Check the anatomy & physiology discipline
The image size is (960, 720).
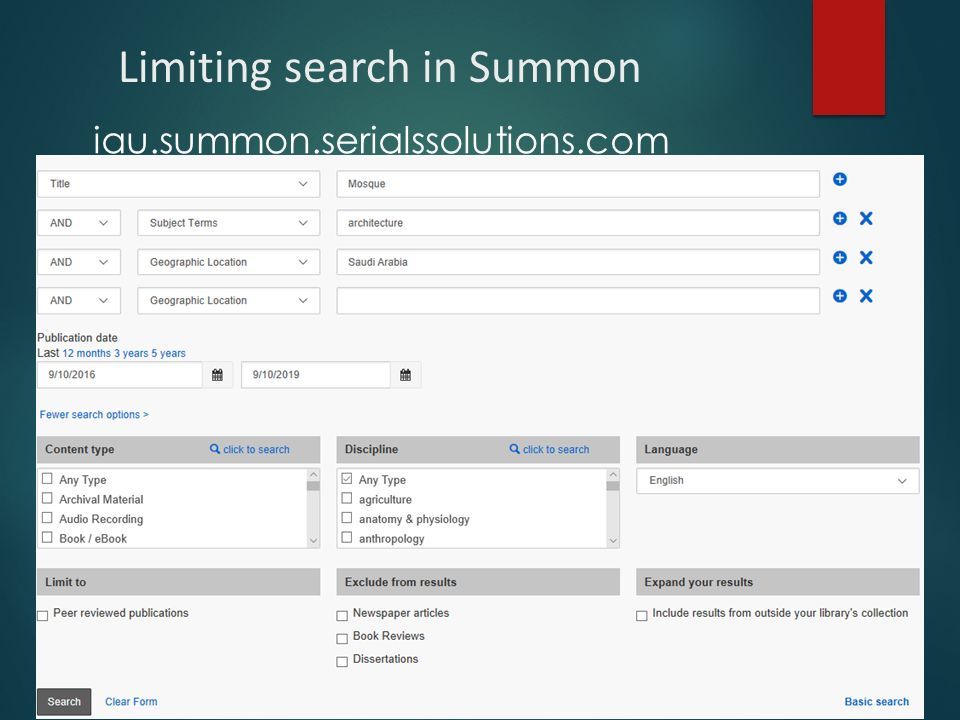[347, 517]
